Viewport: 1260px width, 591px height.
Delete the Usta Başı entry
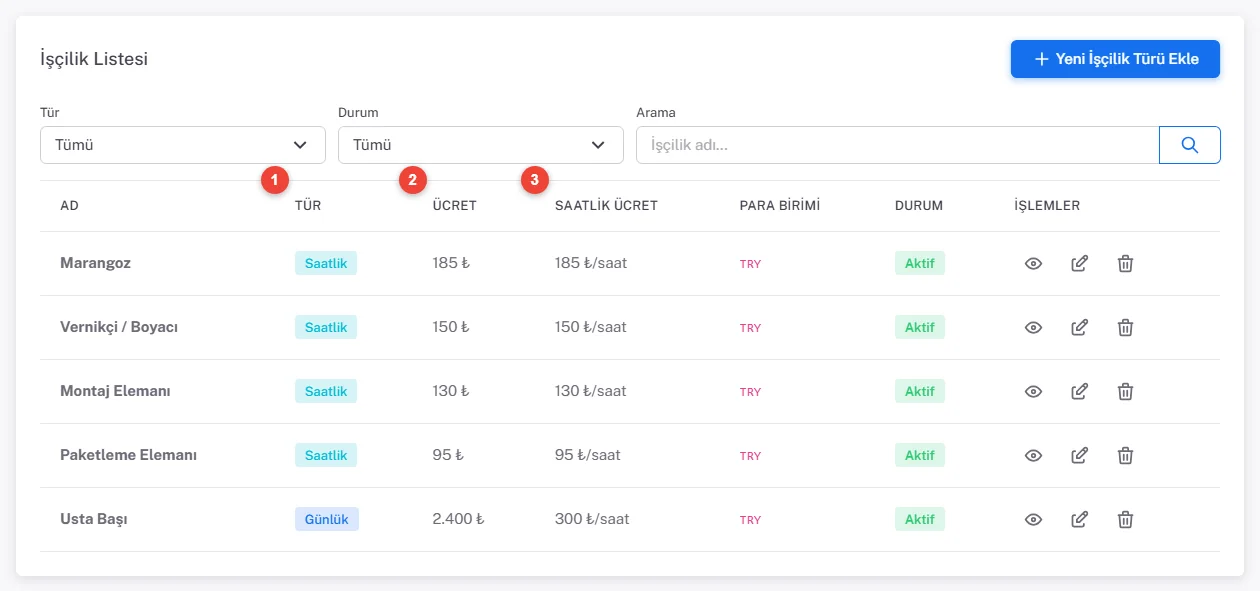coord(1125,520)
